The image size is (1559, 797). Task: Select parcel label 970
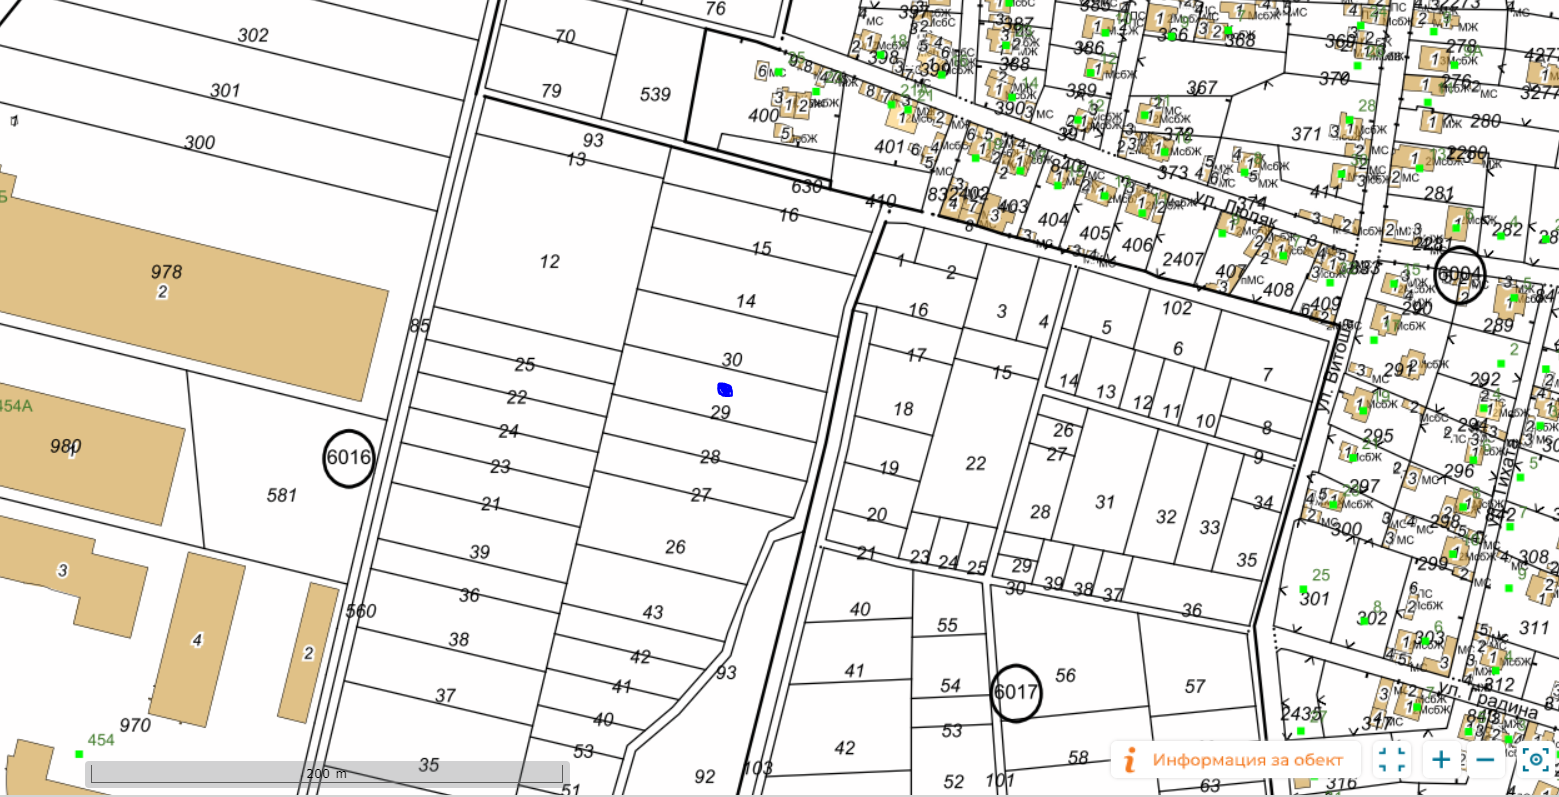pyautogui.click(x=135, y=725)
